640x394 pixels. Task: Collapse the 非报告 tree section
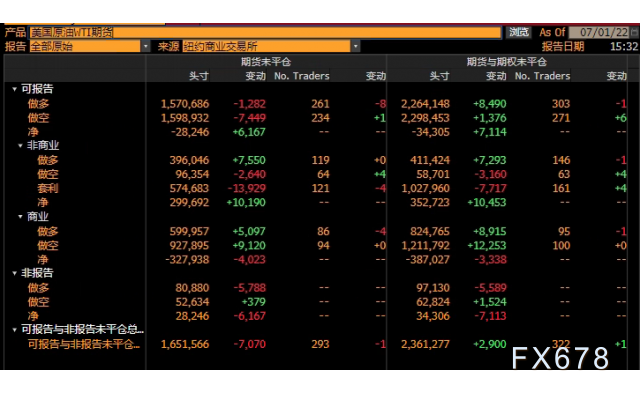point(14,273)
